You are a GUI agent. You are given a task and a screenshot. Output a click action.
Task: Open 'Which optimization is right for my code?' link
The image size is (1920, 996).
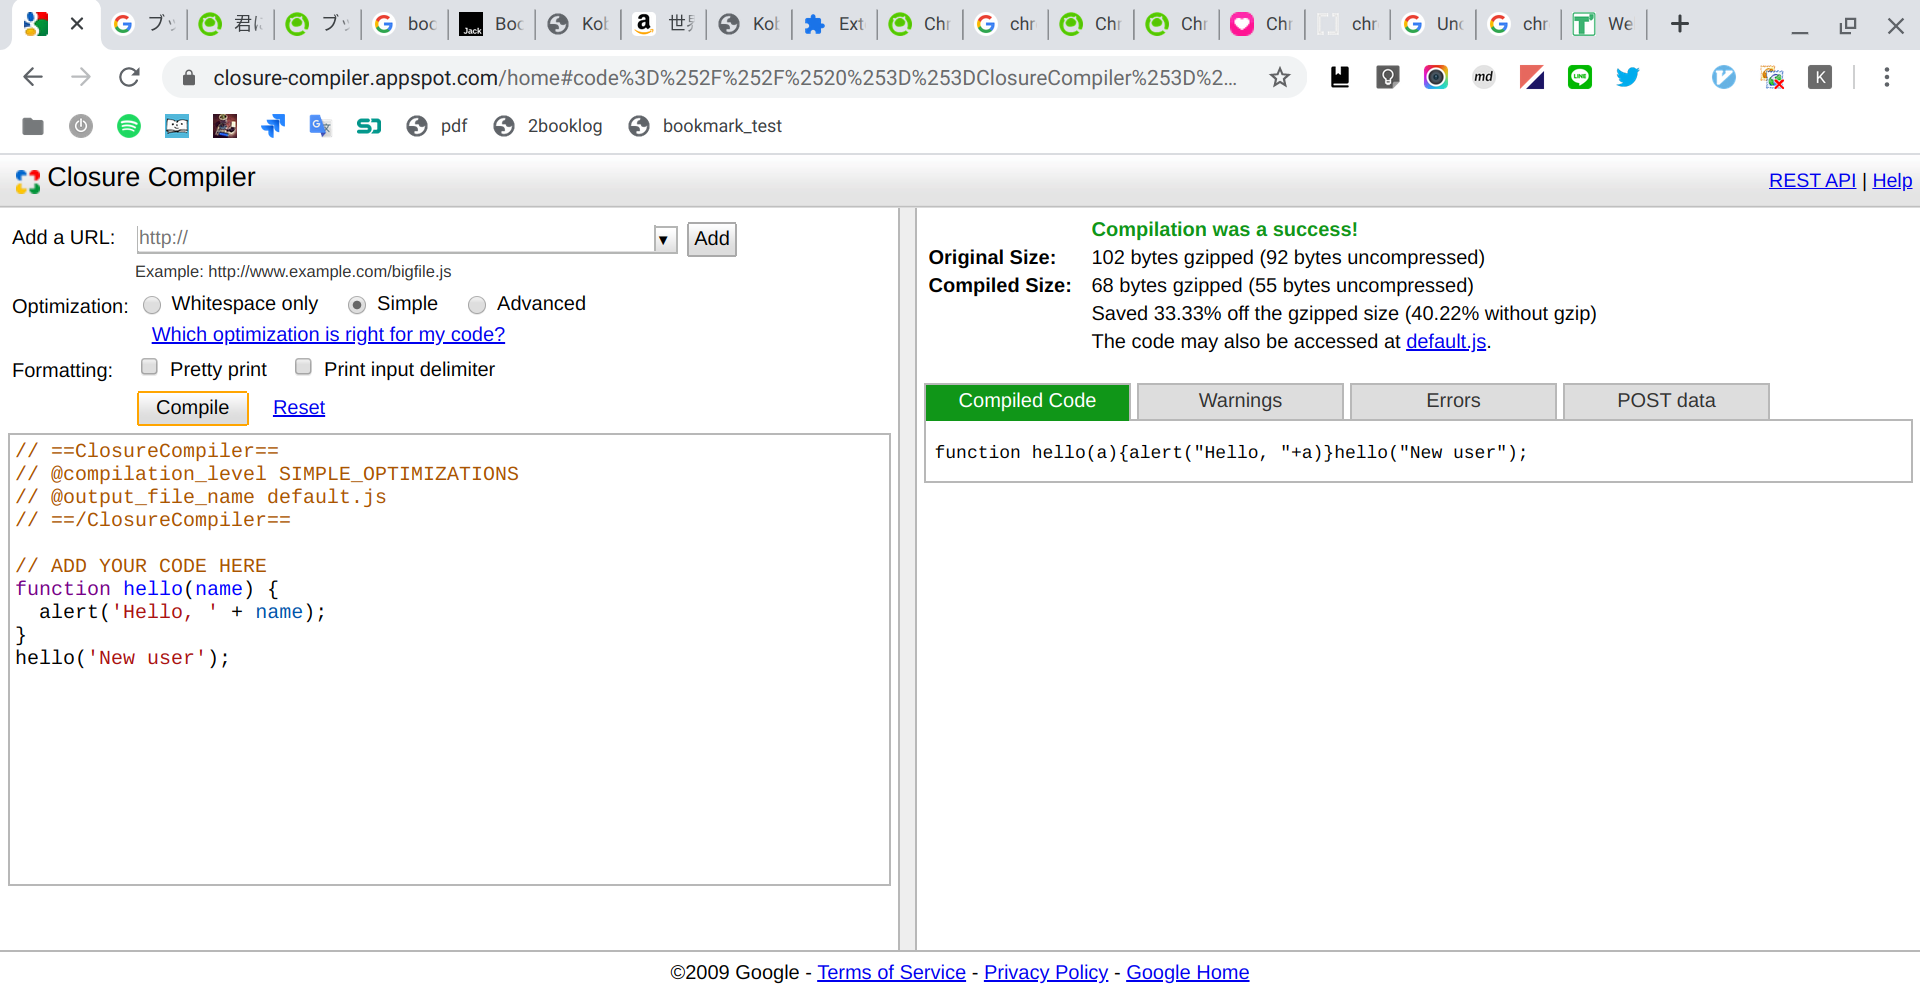[328, 335]
